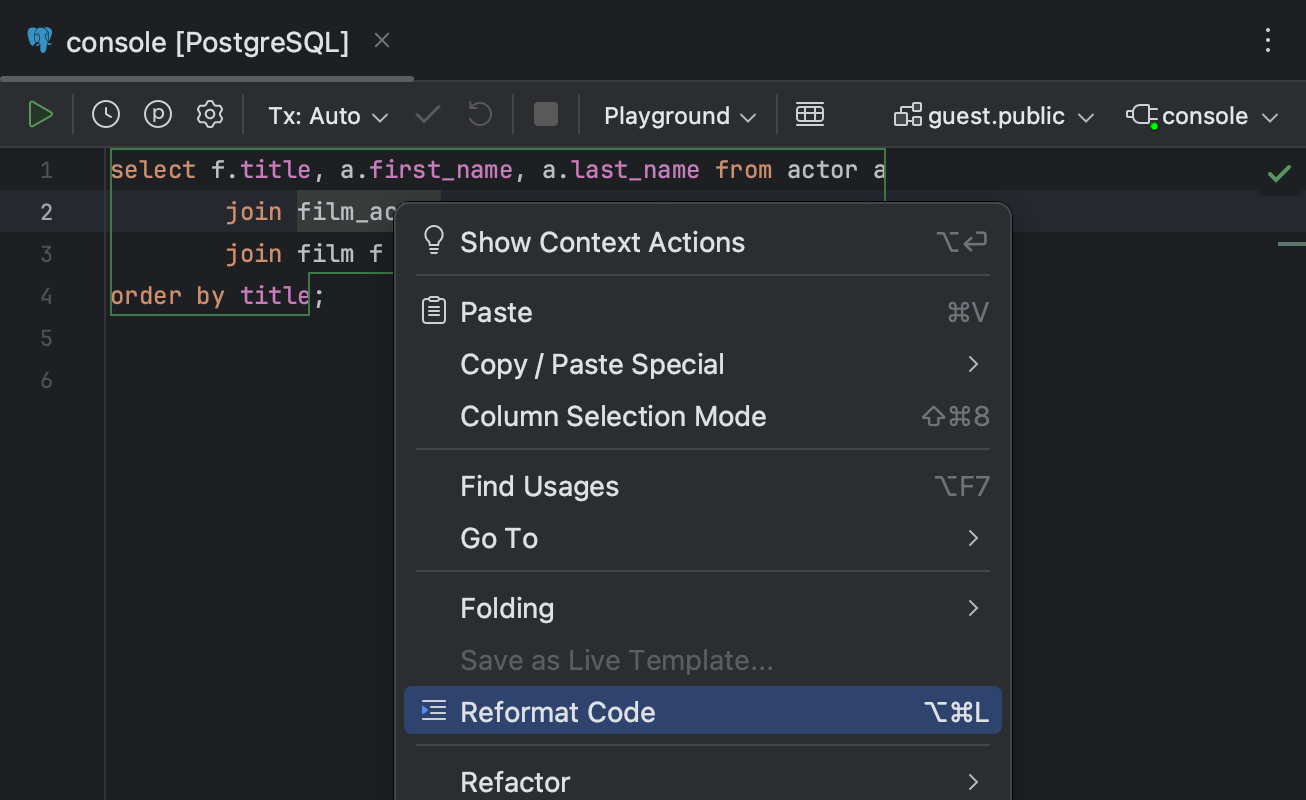Viewport: 1306px width, 800px height.
Task: Click the PostgreSQL elephant icon on the tab
Action: coord(39,40)
